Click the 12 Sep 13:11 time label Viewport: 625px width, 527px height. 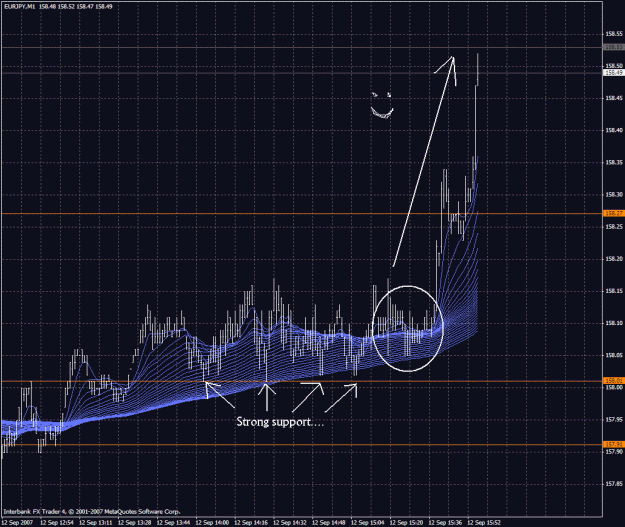95,522
